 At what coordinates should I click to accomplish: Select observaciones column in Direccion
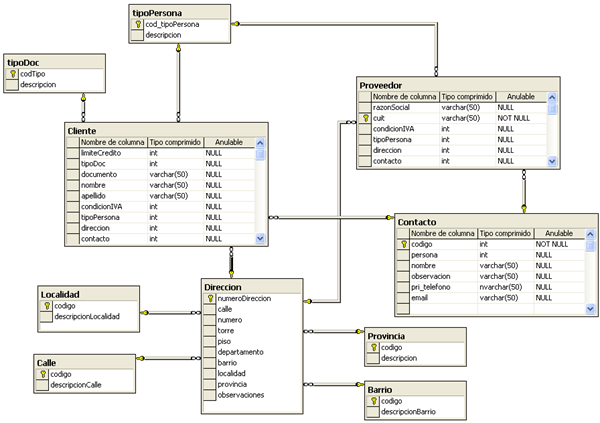pyautogui.click(x=252, y=395)
